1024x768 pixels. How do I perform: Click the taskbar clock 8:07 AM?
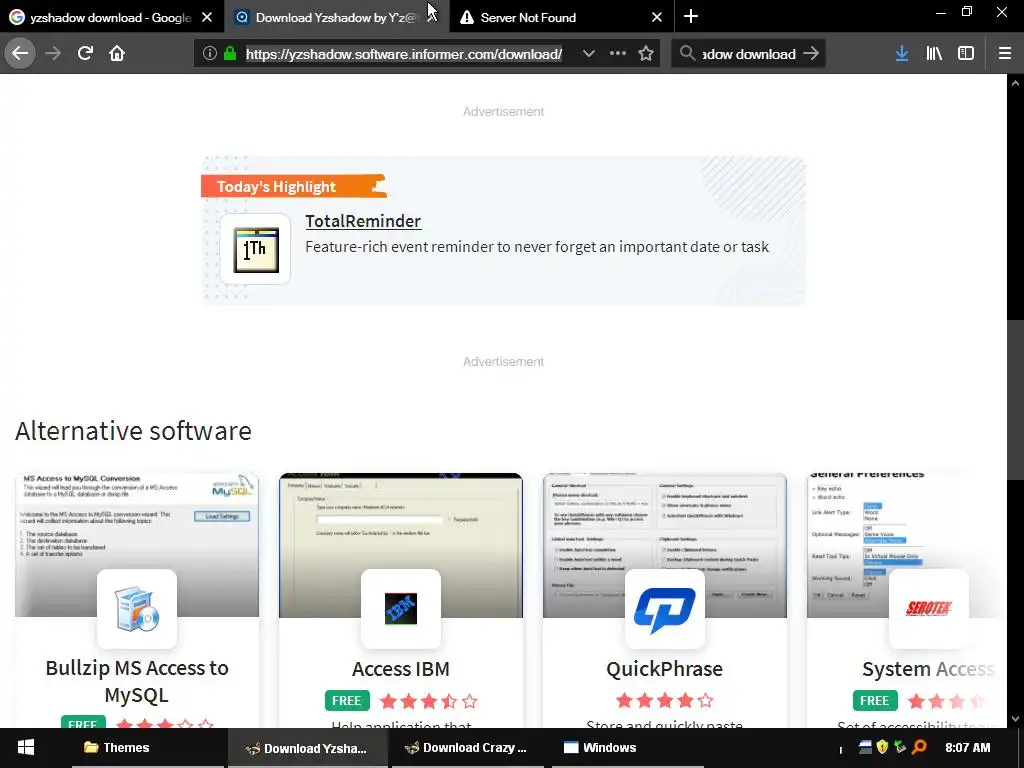pyautogui.click(x=967, y=747)
